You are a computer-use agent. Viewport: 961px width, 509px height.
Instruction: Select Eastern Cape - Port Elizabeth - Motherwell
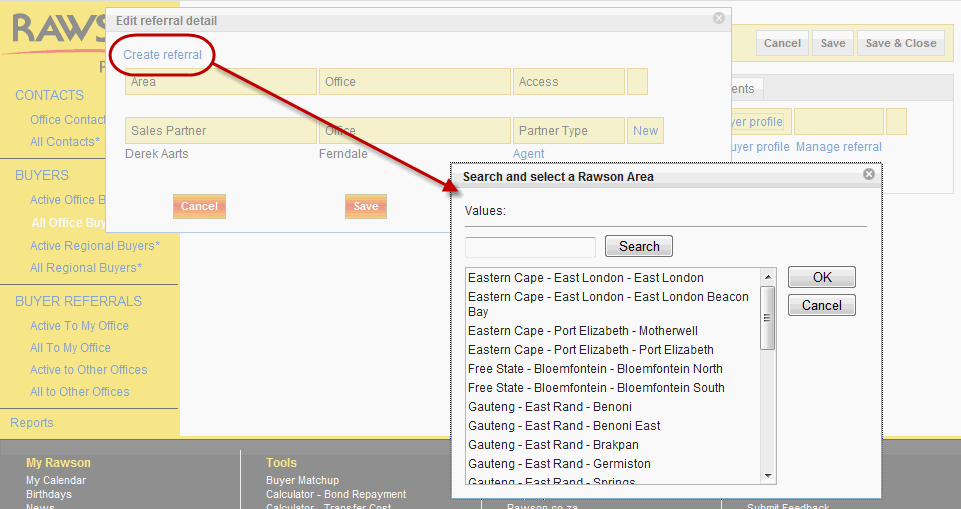pos(582,331)
